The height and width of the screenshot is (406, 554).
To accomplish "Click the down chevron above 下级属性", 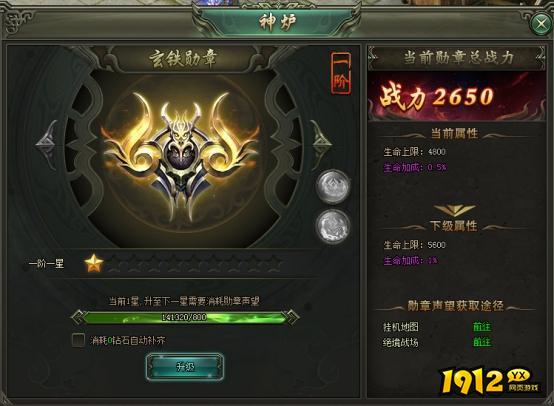I will coord(454,210).
